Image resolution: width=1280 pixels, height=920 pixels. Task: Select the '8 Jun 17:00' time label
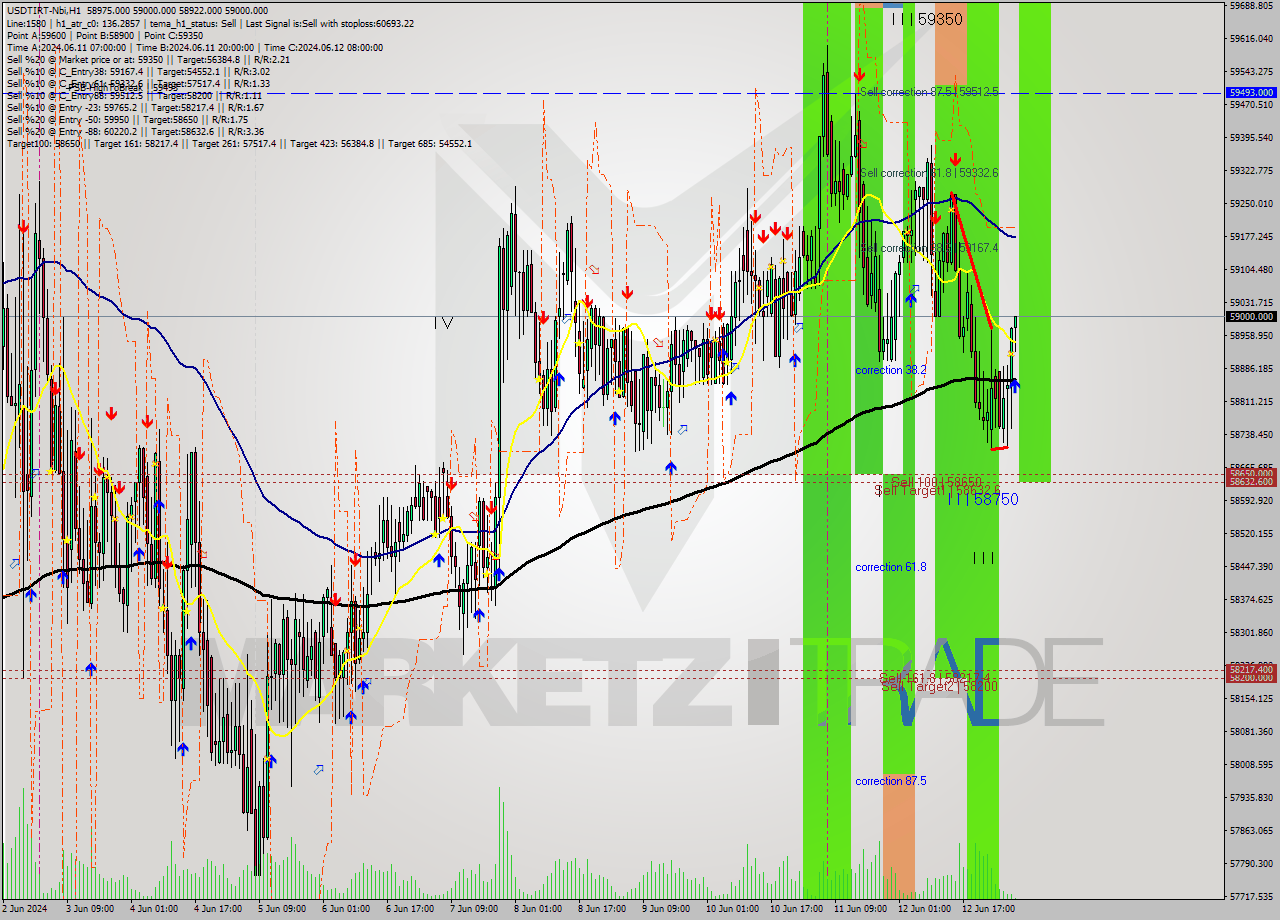(x=601, y=910)
